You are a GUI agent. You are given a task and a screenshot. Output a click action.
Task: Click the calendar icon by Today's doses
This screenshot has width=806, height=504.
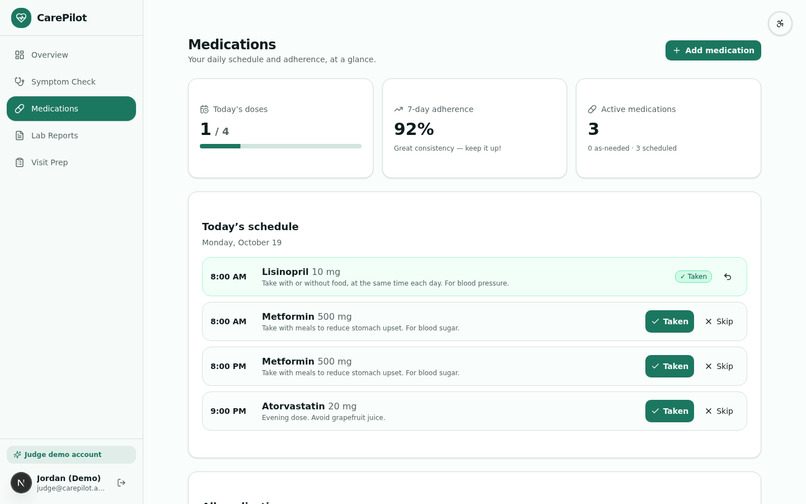click(x=204, y=109)
